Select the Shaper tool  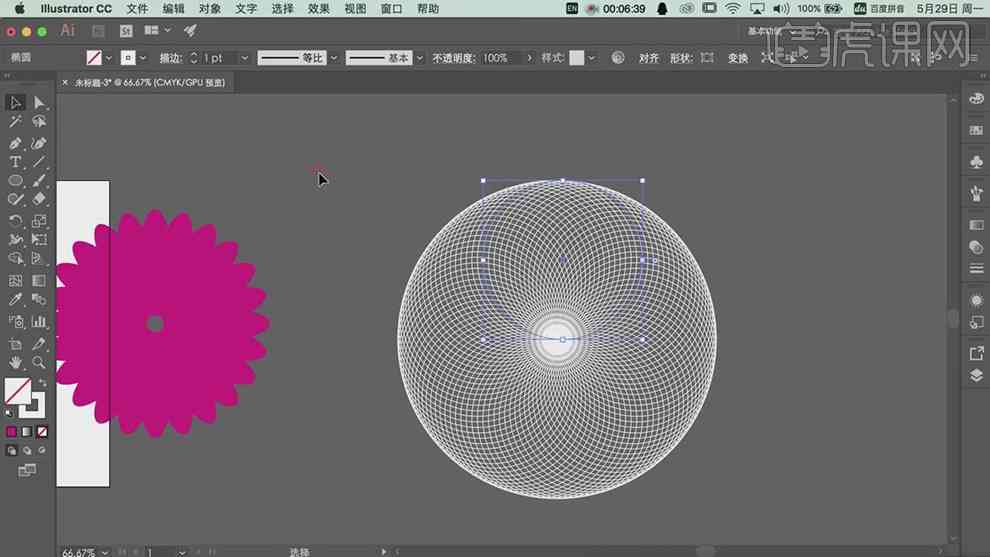[15, 200]
